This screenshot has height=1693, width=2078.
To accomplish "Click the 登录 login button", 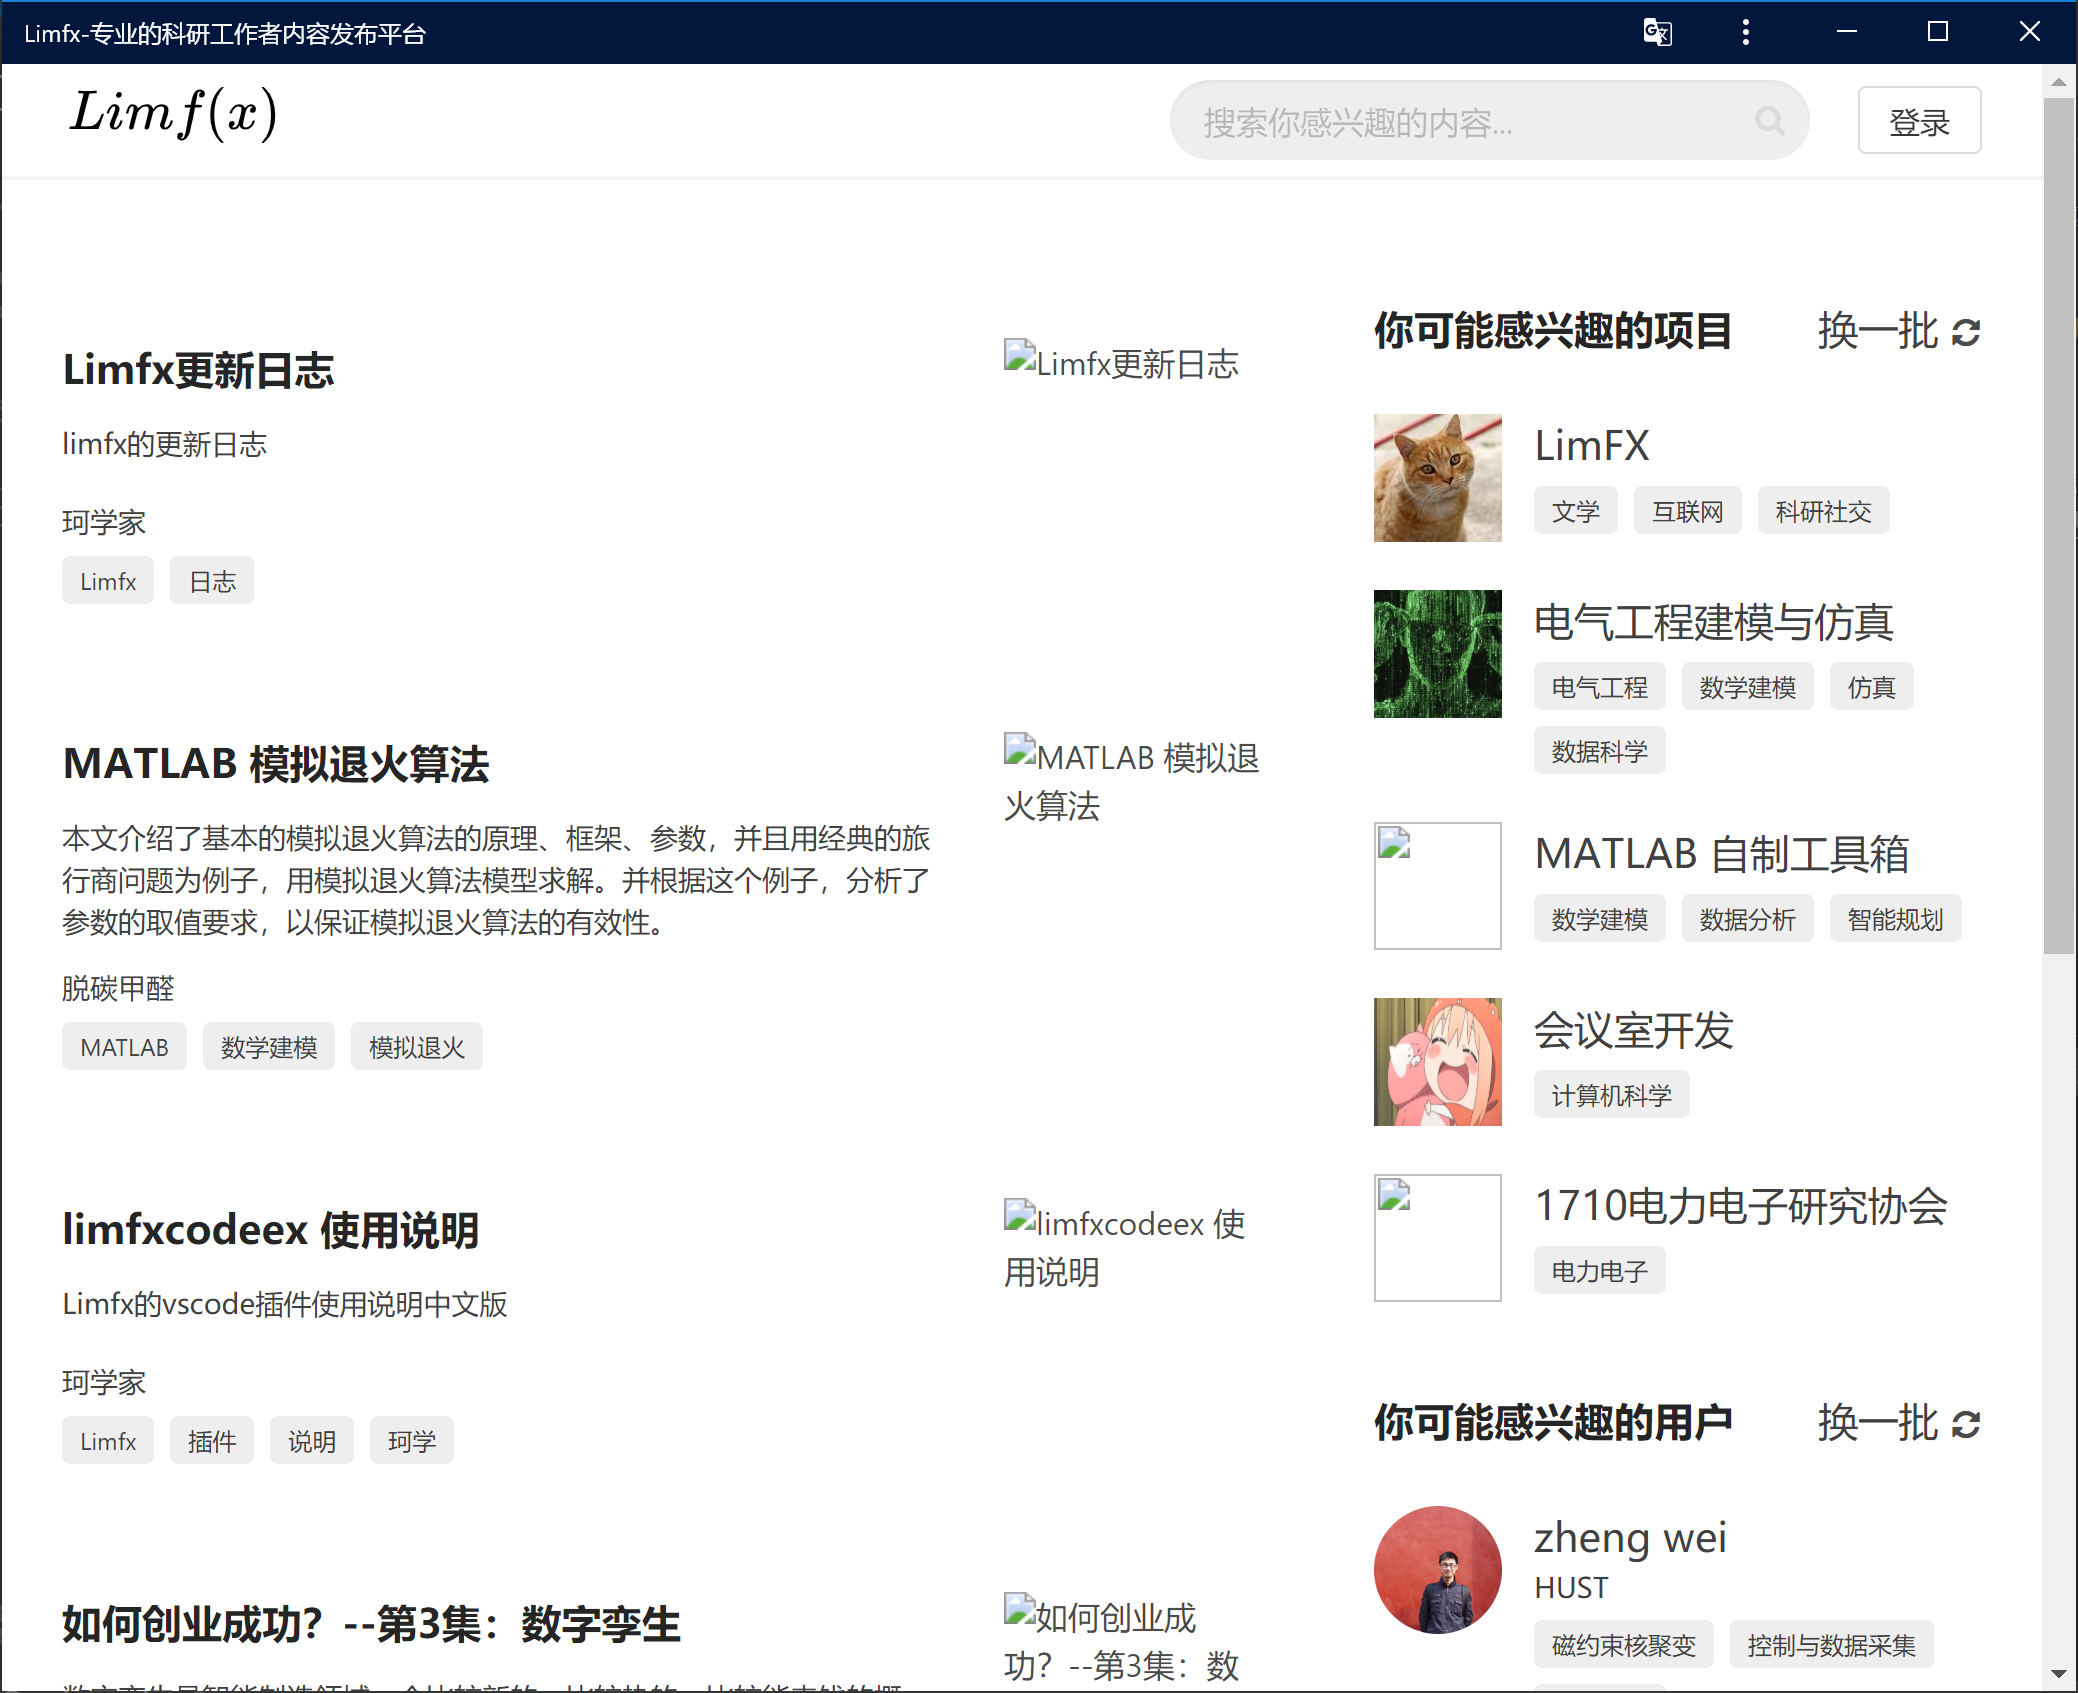I will click(x=1918, y=121).
